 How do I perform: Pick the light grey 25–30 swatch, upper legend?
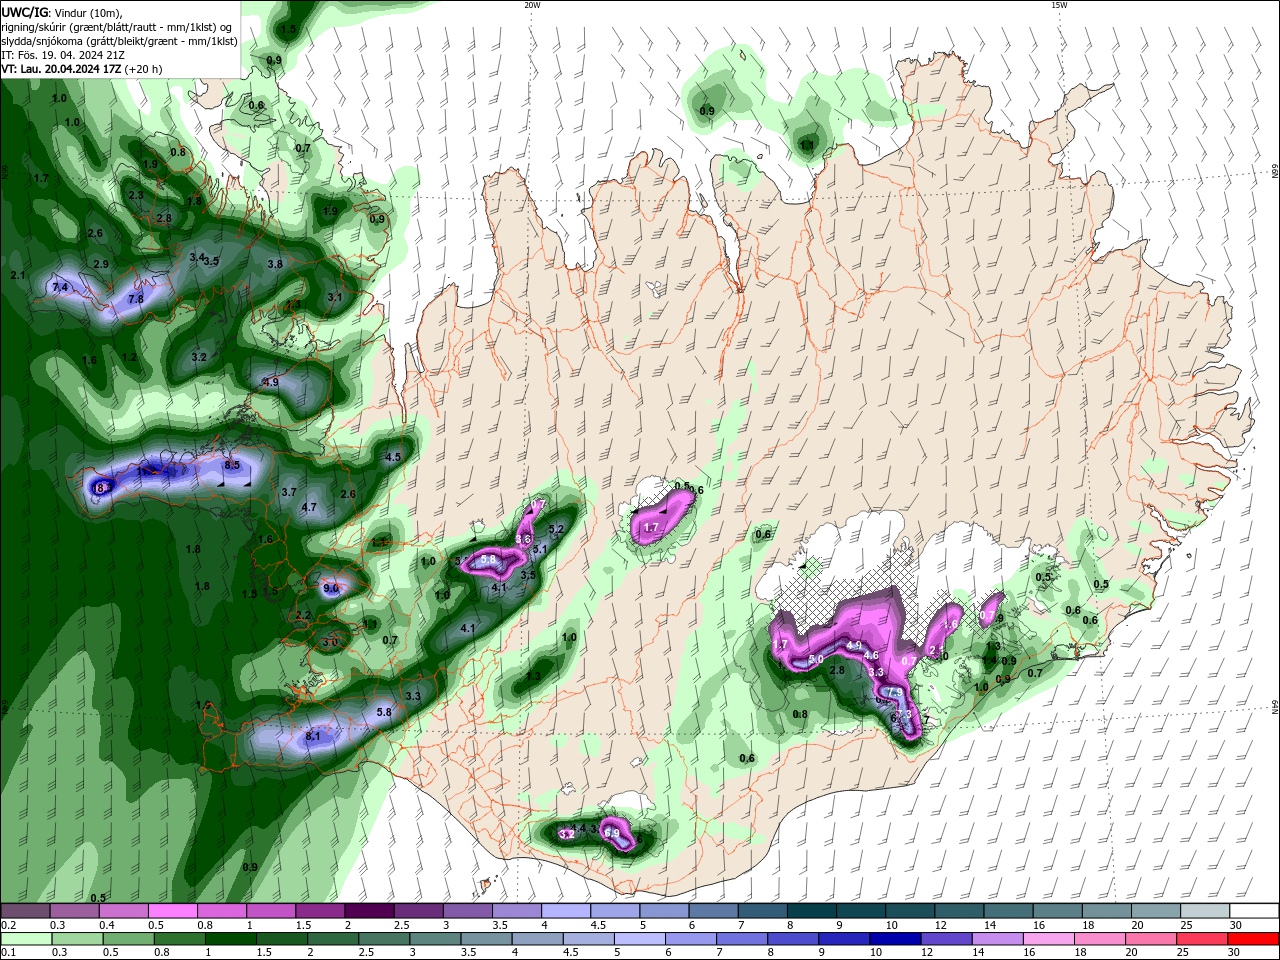click(1206, 911)
